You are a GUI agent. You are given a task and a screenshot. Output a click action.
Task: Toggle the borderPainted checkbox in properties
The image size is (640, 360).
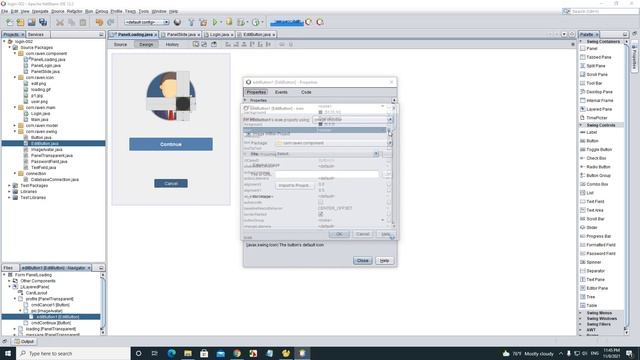320,214
